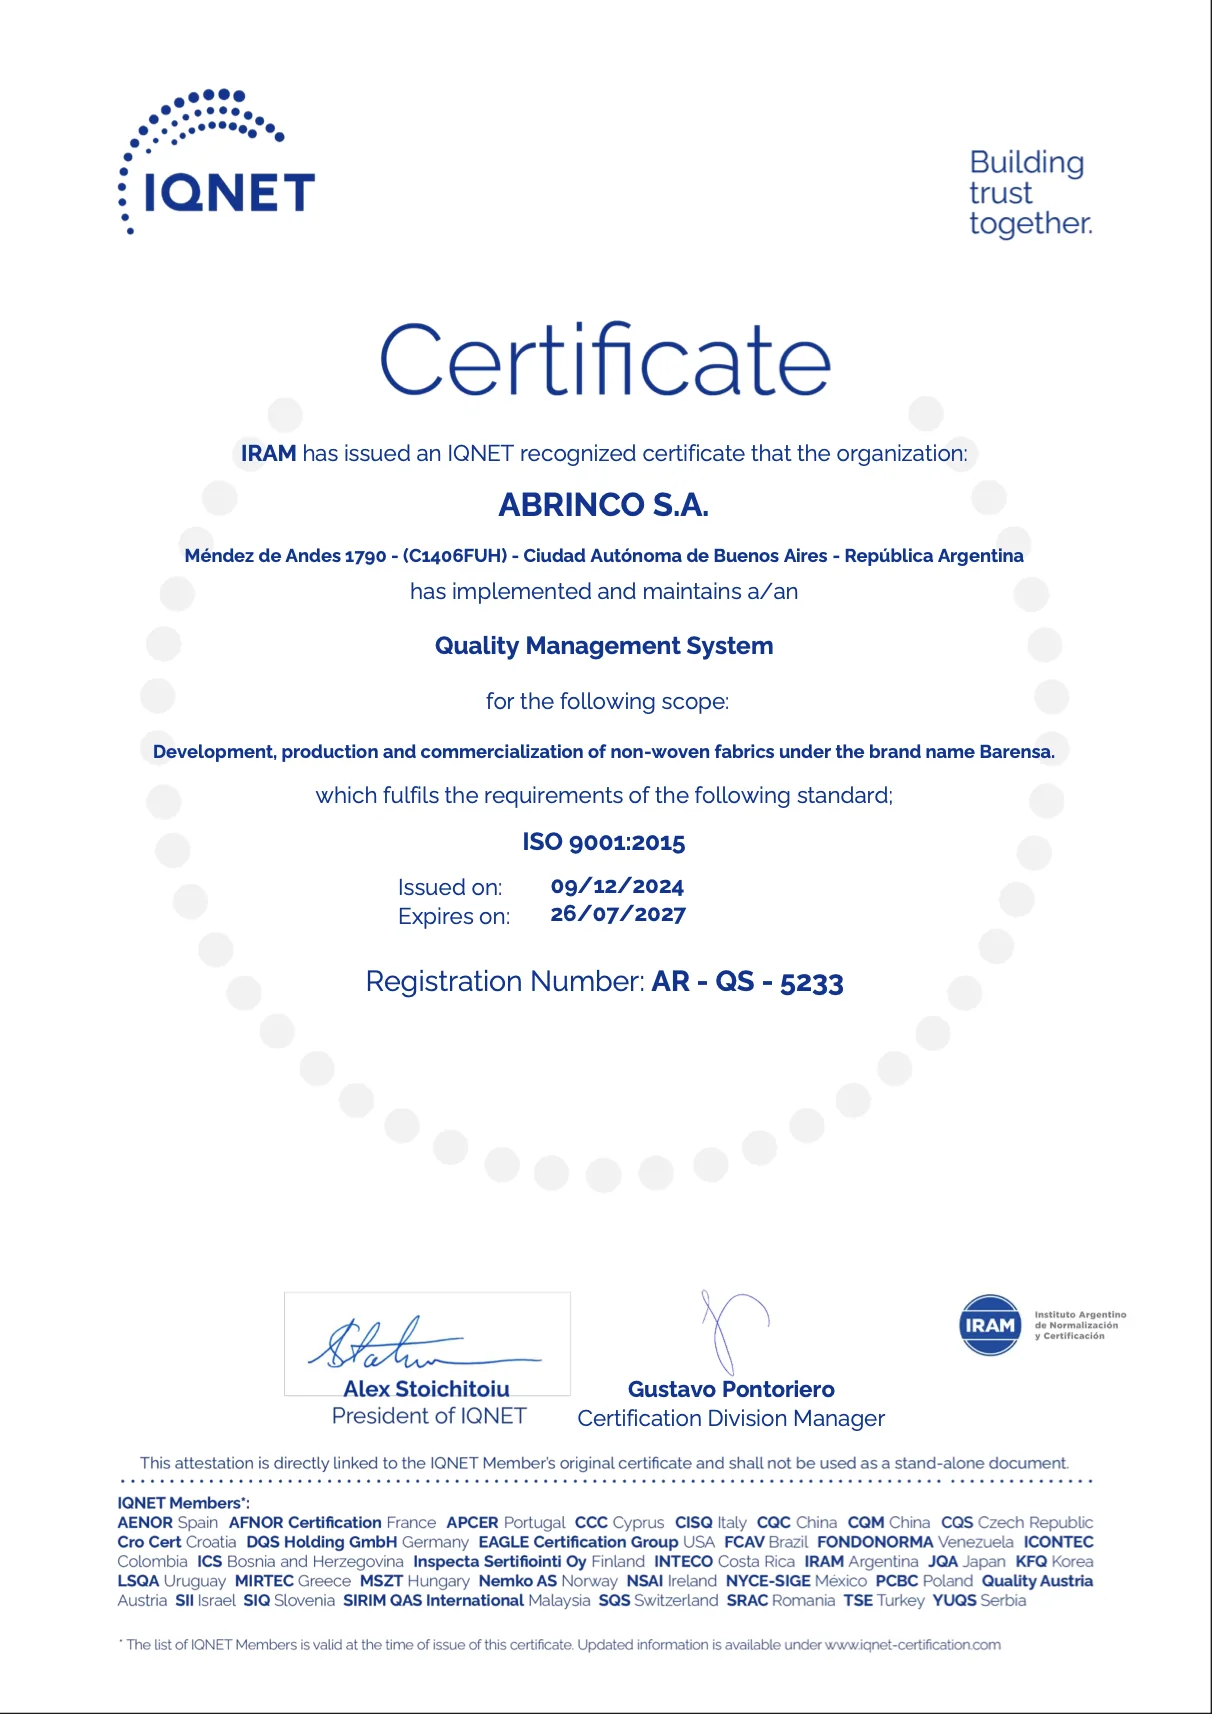Click 'AFNOR Certification' in members list
Screen dimensions: 1212x1714
(x=305, y=1523)
